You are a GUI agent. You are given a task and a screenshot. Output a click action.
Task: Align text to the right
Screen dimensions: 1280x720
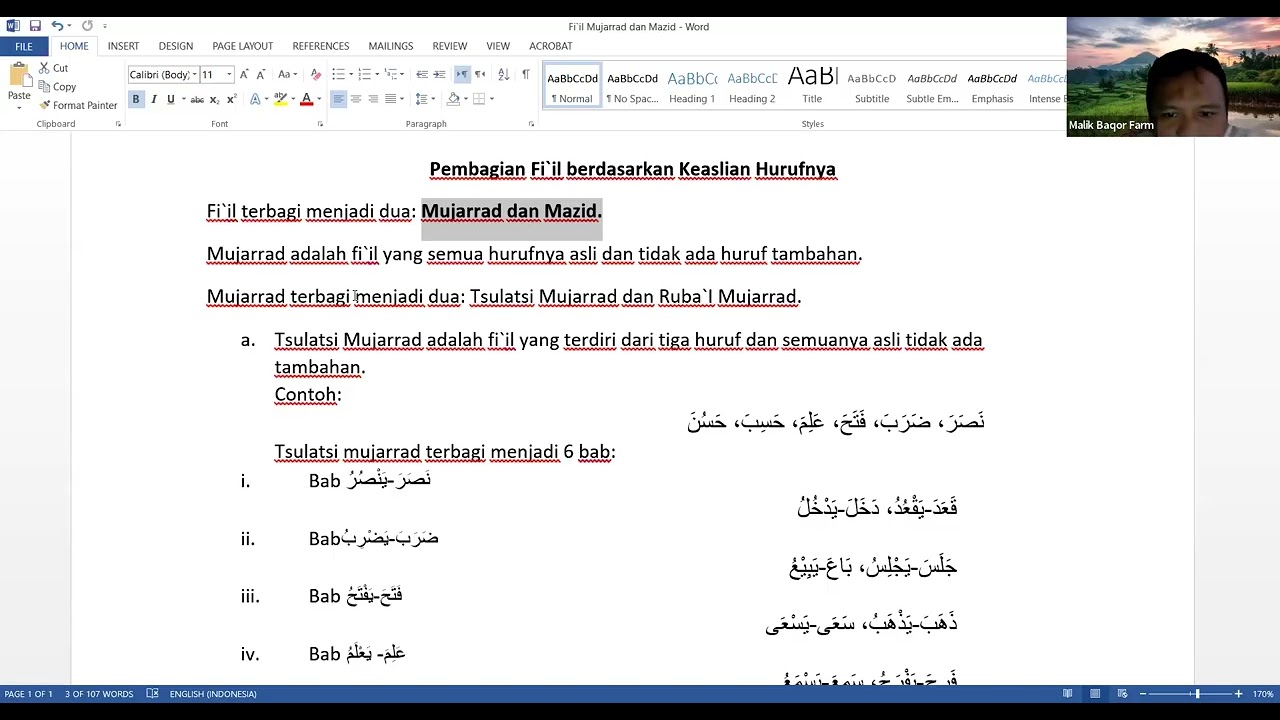point(373,99)
